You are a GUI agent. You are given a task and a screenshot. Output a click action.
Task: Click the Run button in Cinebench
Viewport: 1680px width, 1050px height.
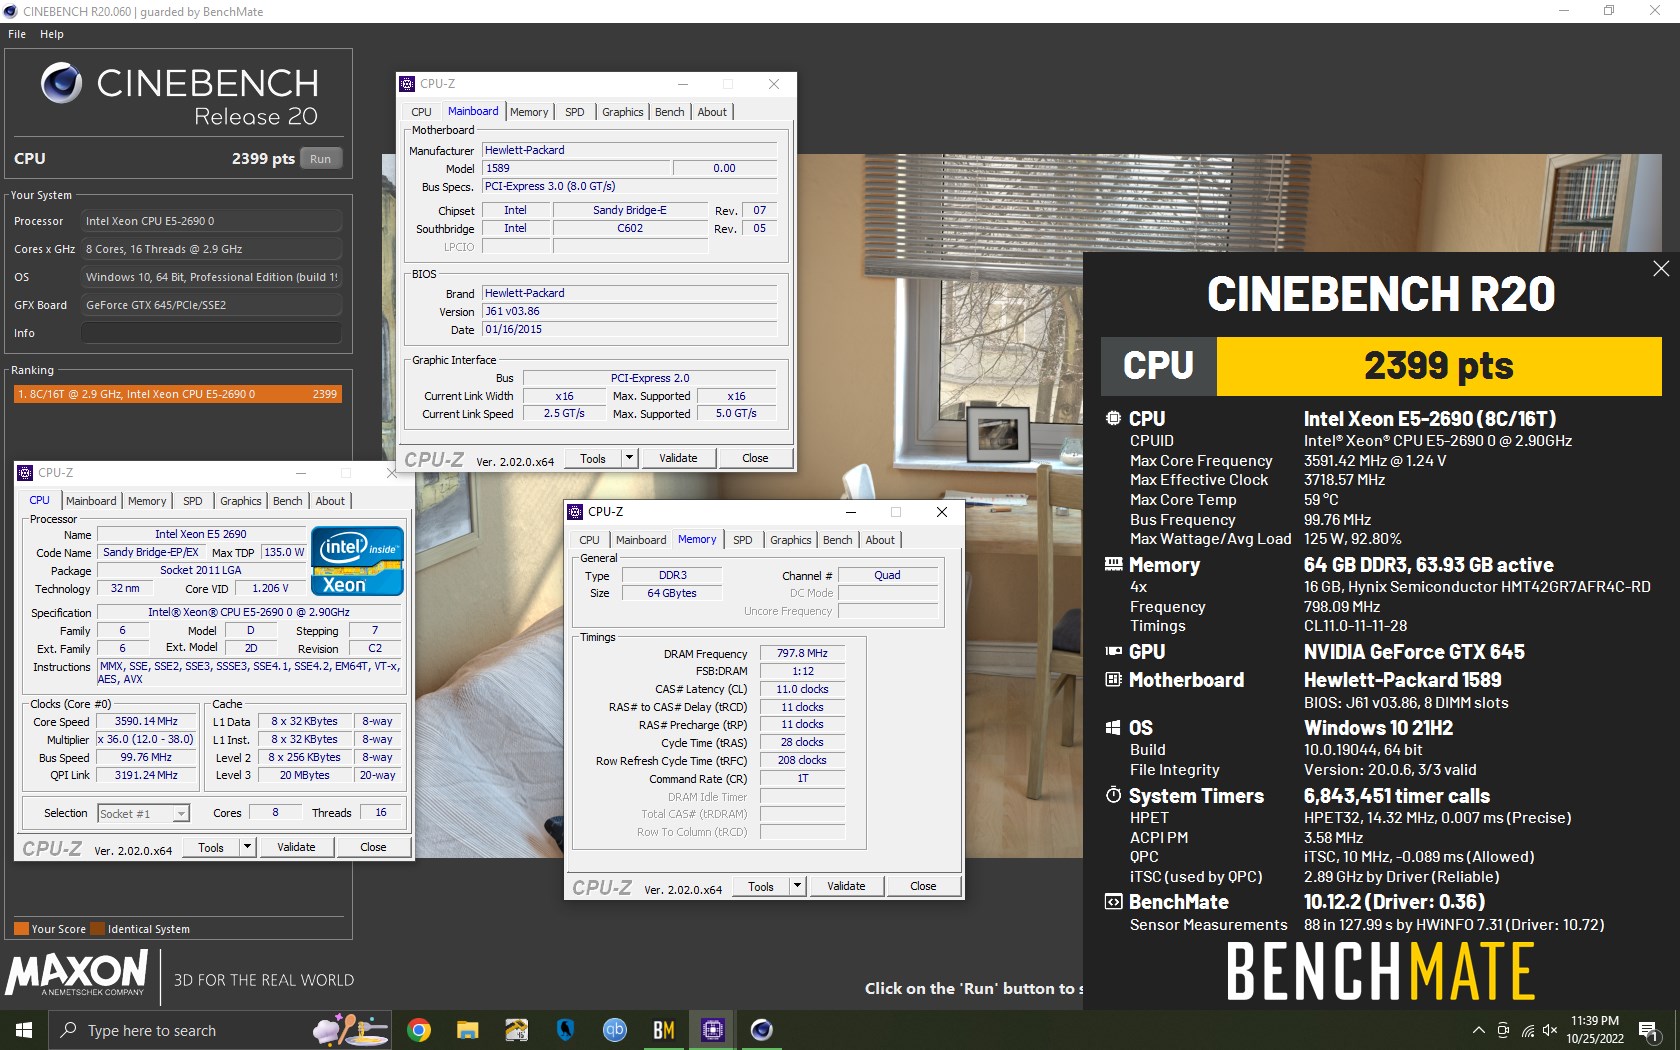320,159
